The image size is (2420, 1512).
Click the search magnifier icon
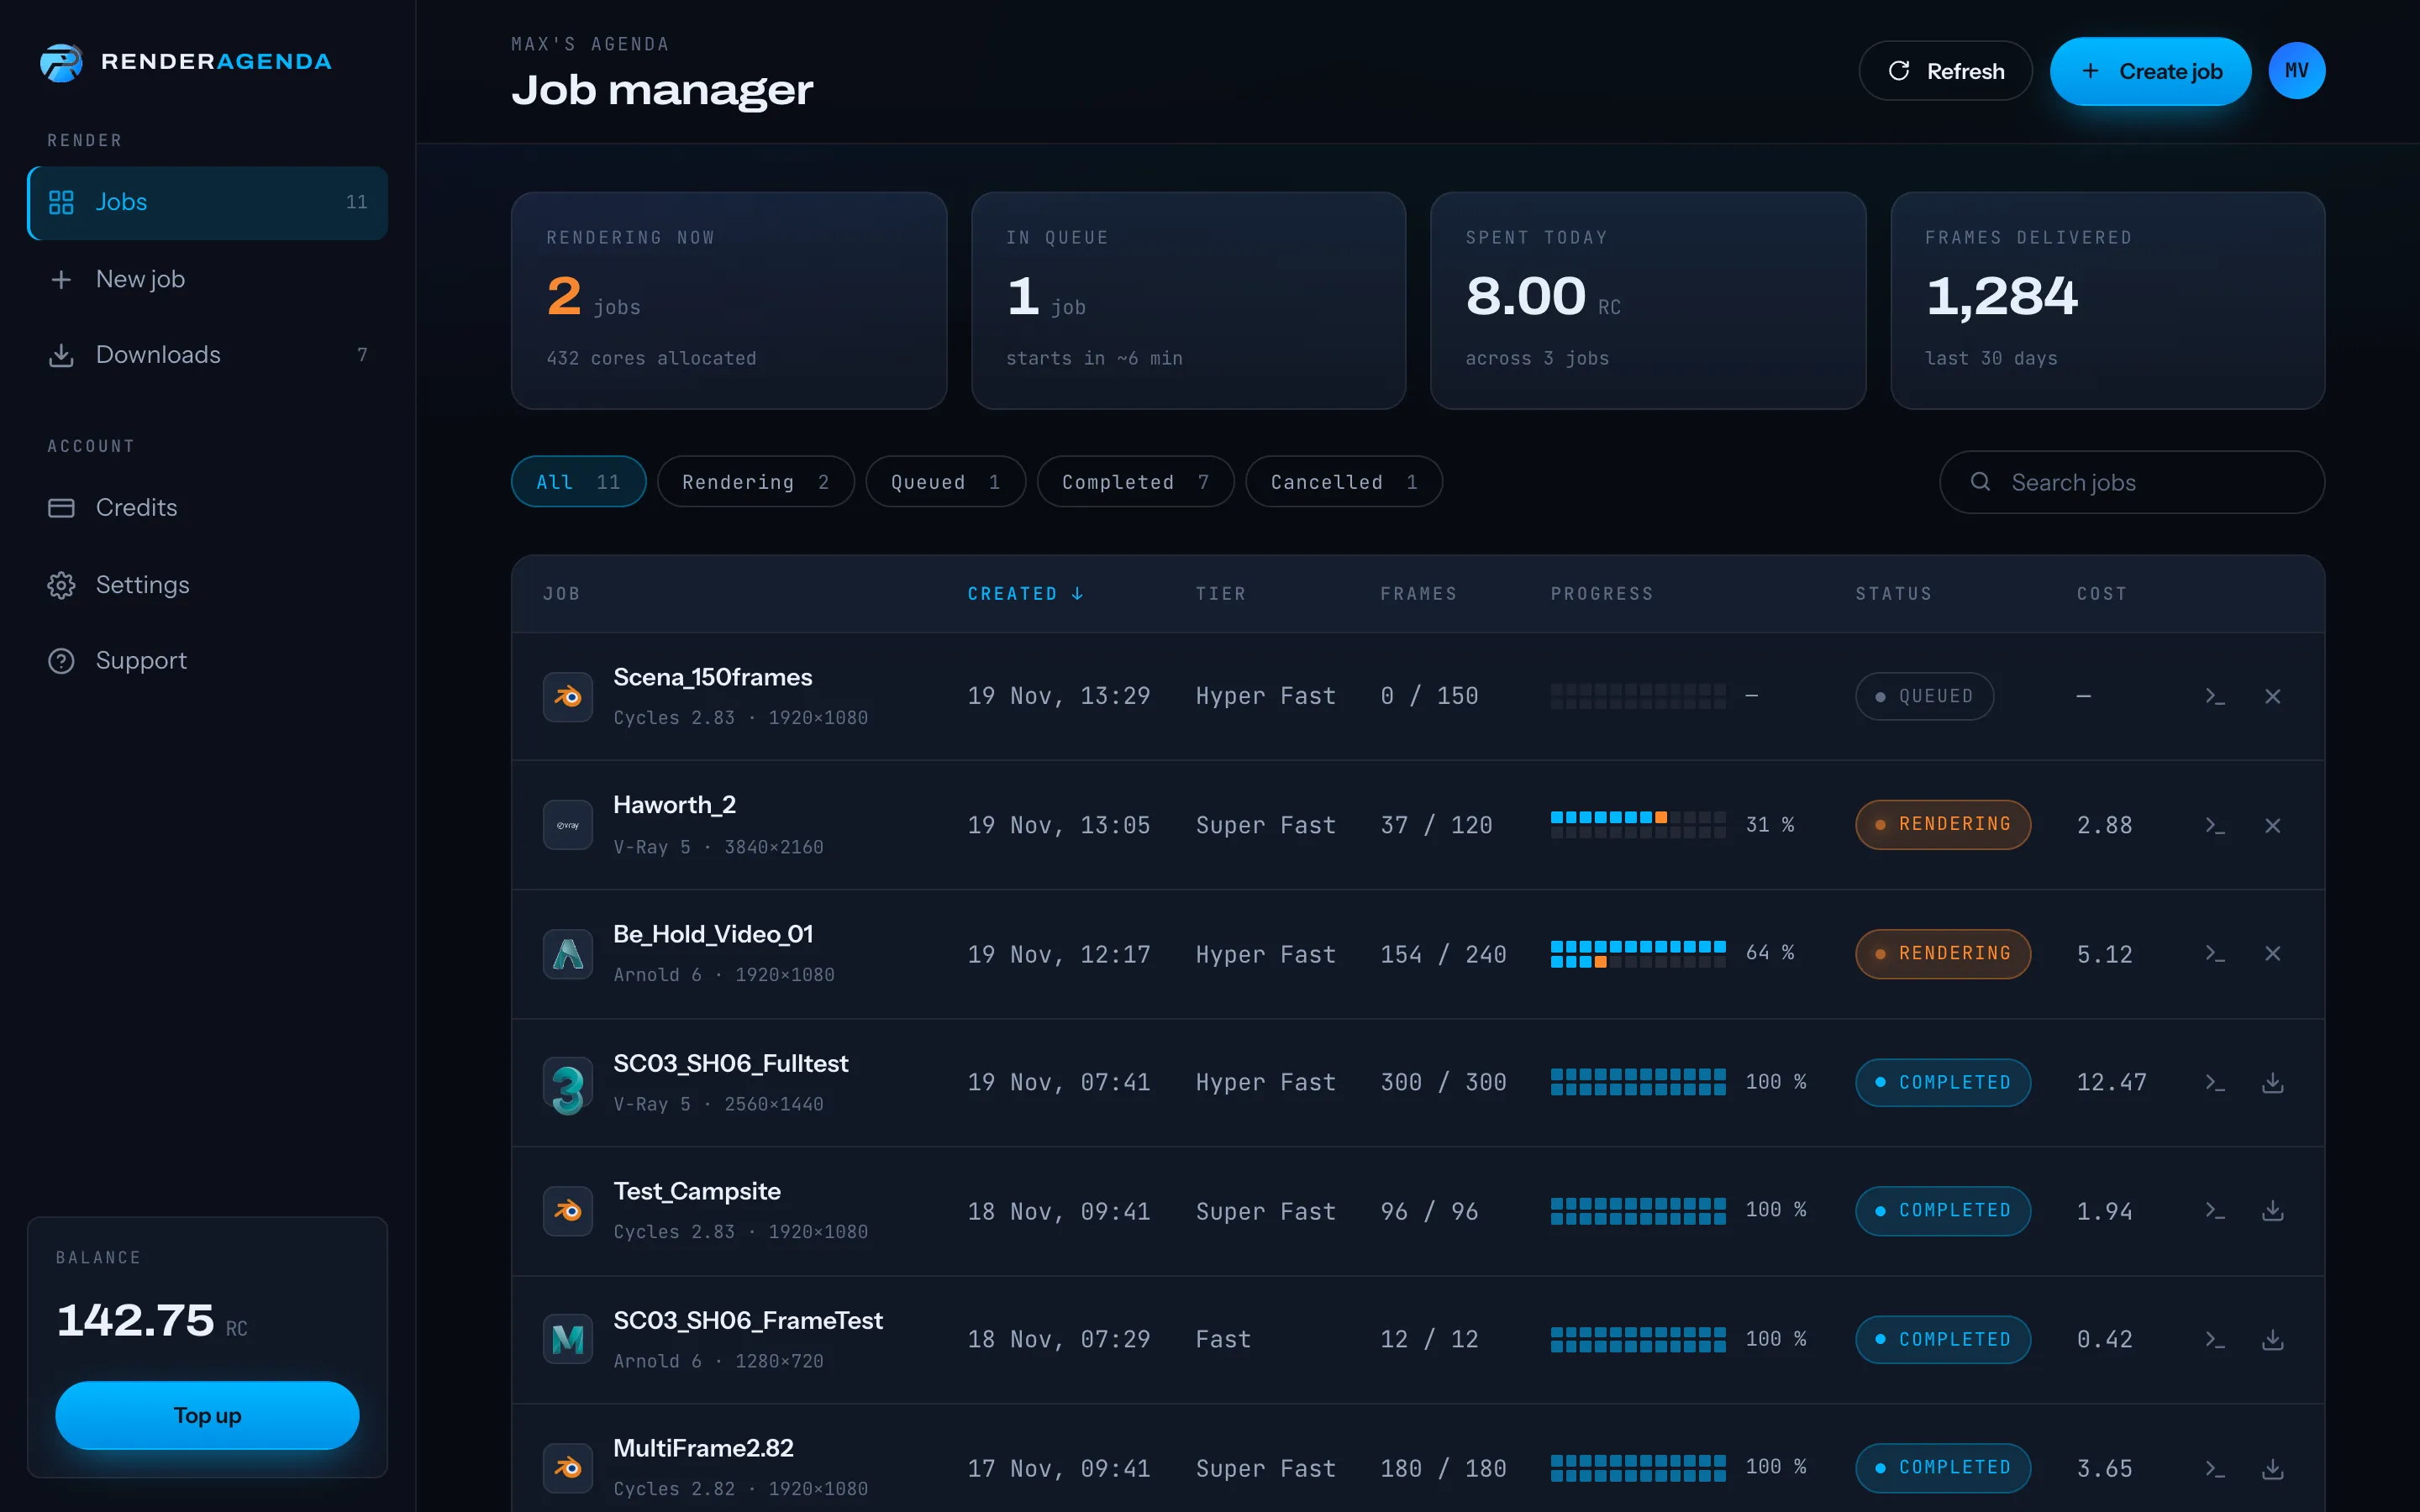click(1980, 482)
